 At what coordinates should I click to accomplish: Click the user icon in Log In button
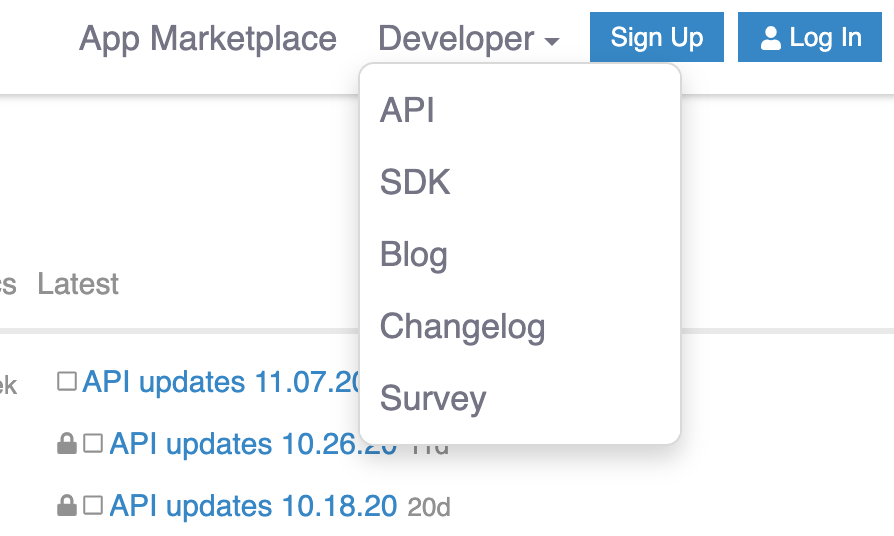click(770, 39)
